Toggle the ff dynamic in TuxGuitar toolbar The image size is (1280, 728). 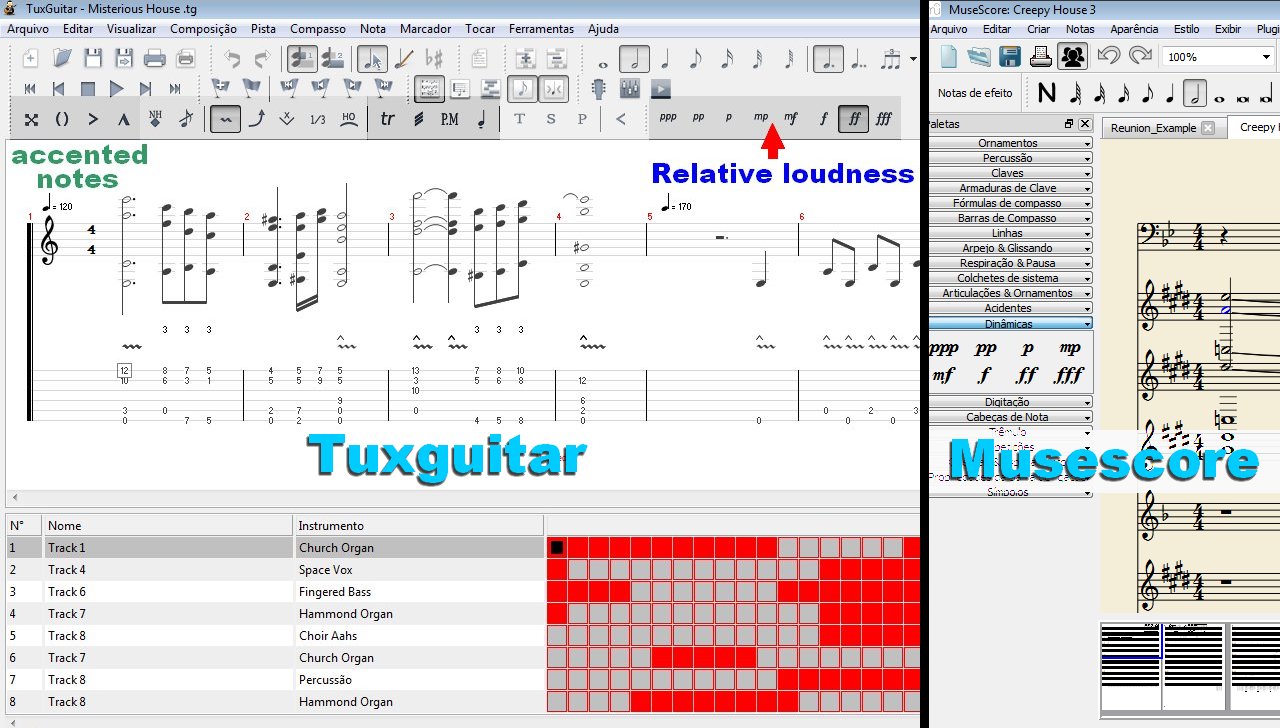[854, 119]
